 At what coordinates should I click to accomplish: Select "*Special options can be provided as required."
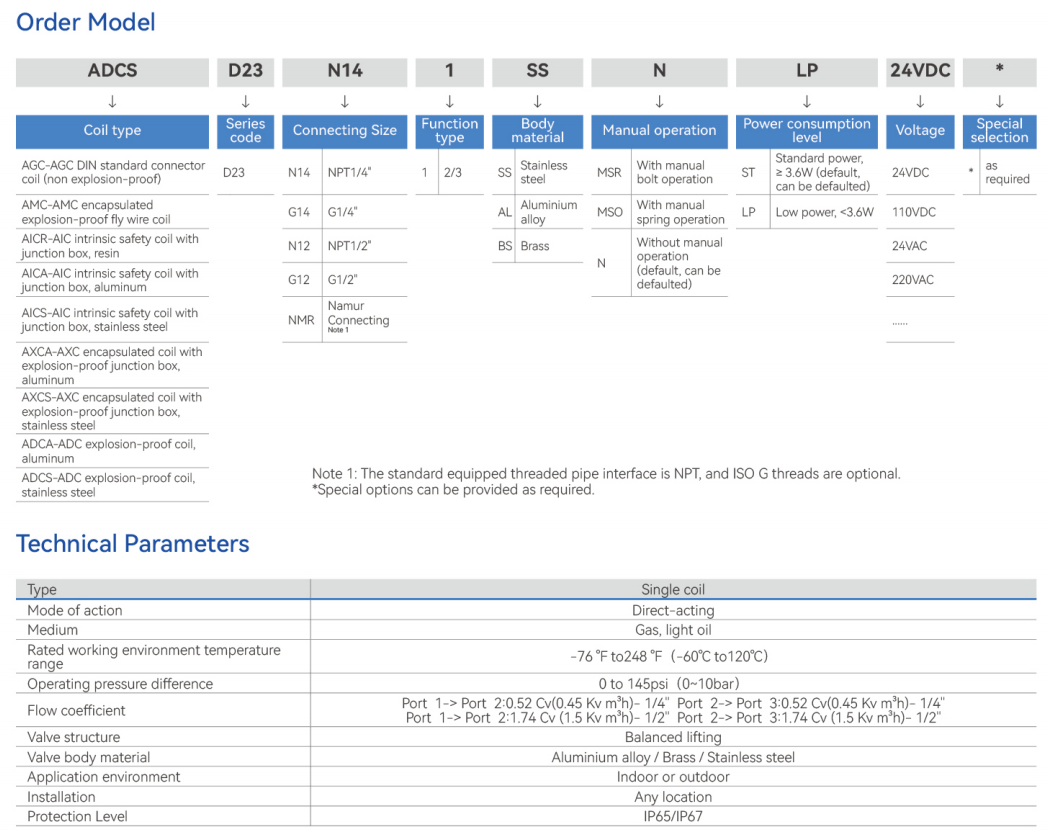pyautogui.click(x=453, y=490)
